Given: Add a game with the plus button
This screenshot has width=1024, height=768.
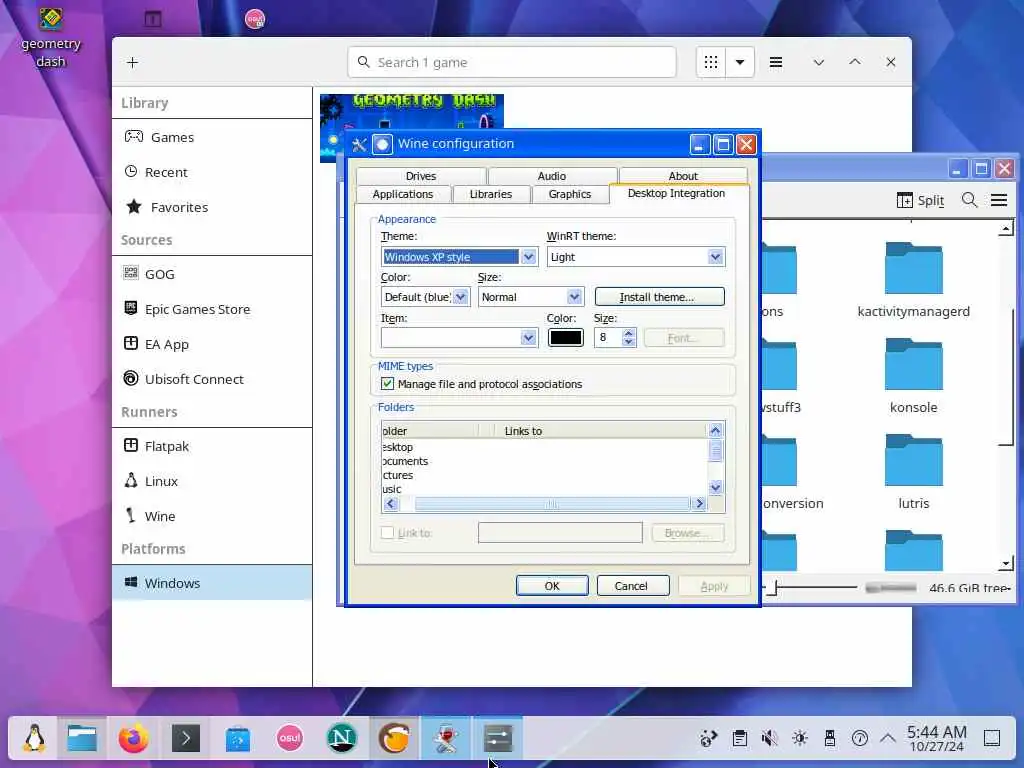Looking at the screenshot, I should click(133, 62).
